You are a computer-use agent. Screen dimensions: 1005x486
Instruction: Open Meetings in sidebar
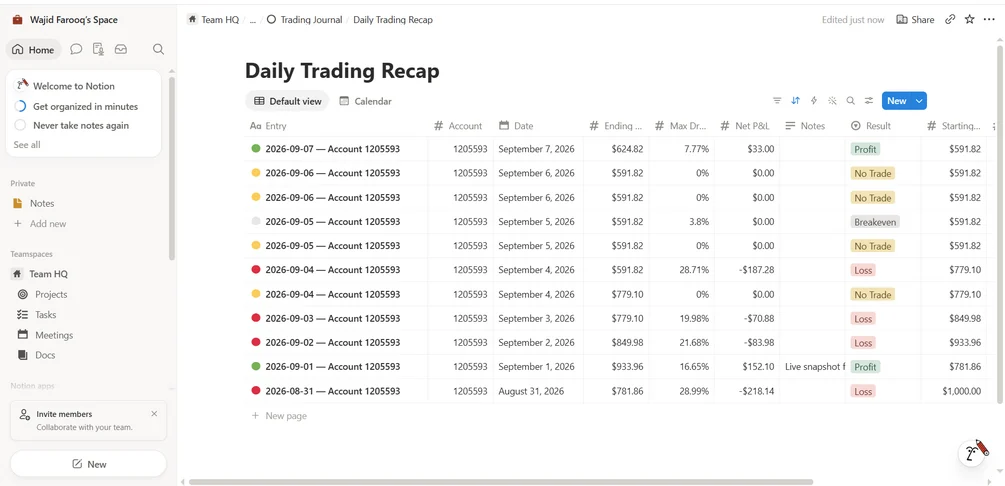pos(54,335)
